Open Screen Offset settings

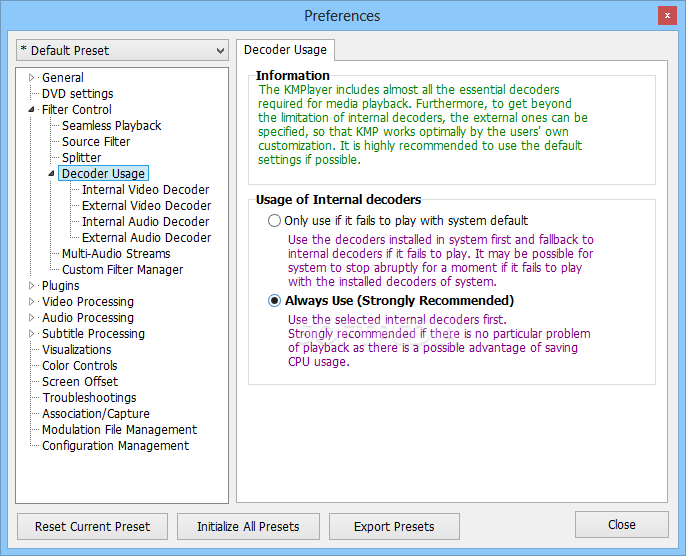tap(80, 381)
